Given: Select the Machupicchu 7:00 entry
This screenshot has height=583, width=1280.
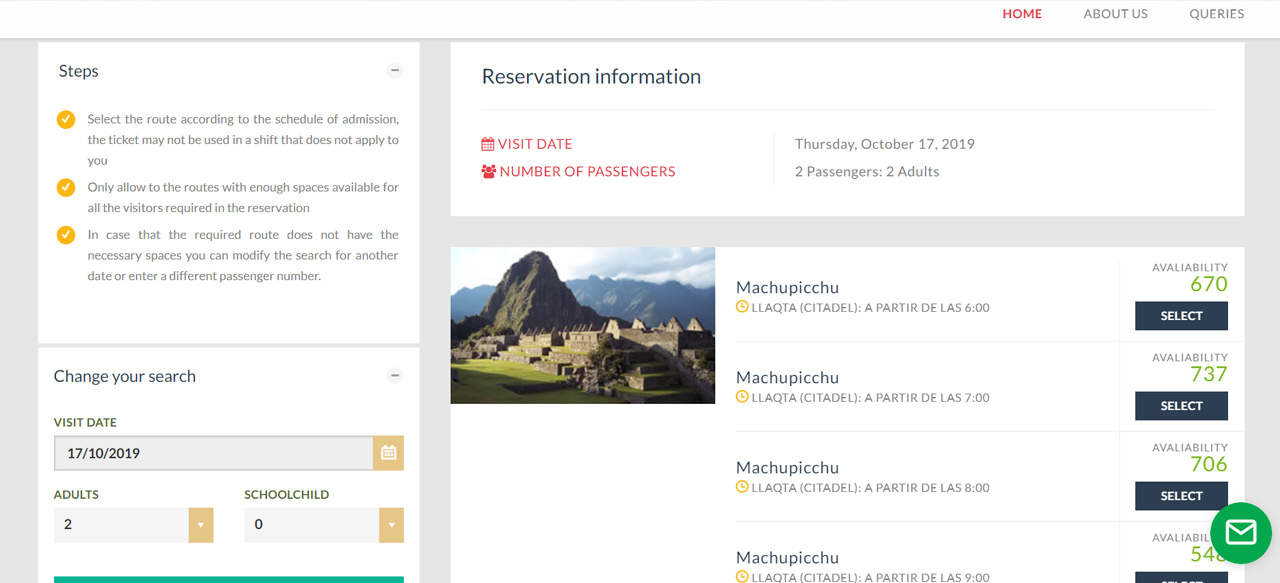Looking at the screenshot, I should point(1181,406).
